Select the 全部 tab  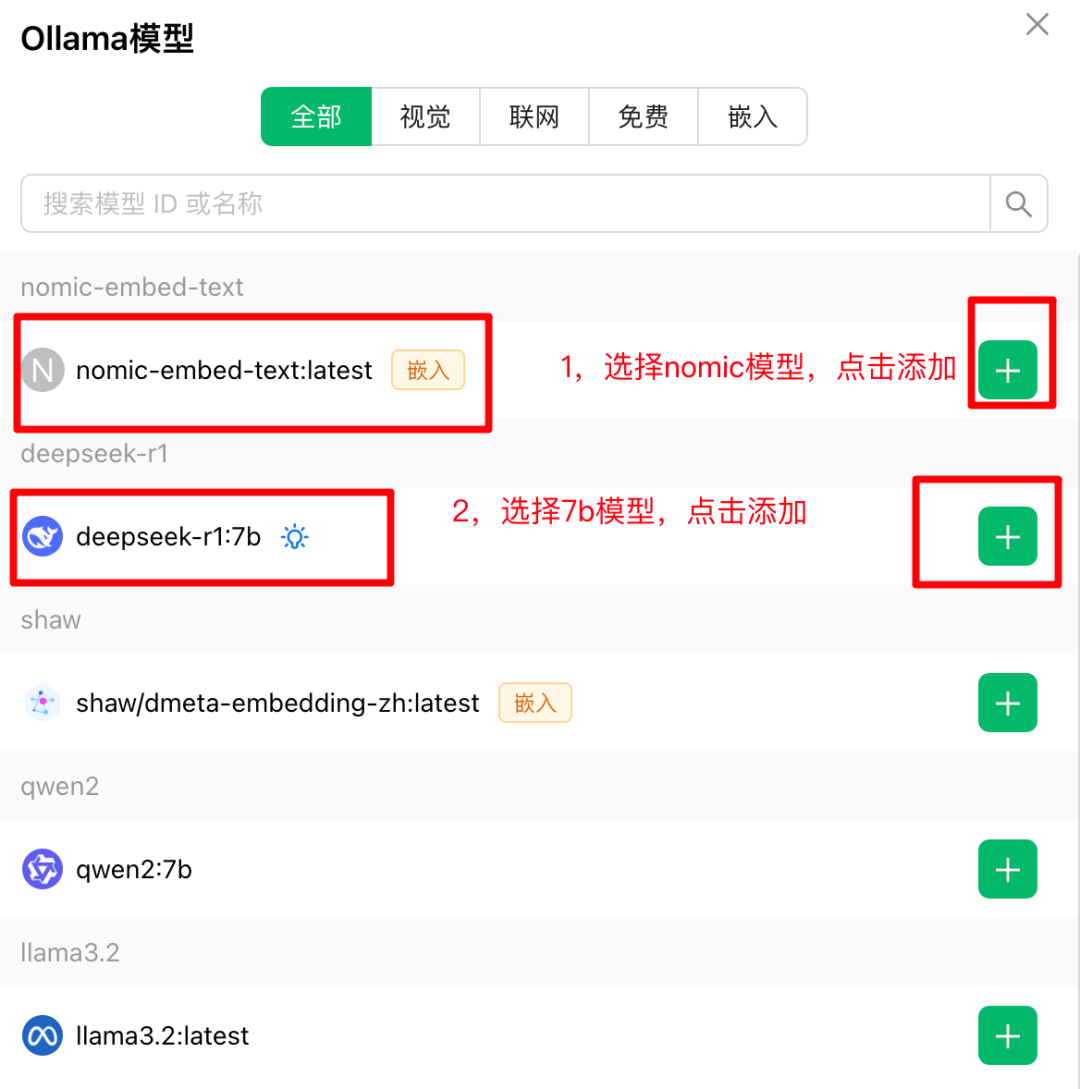pyautogui.click(x=316, y=117)
